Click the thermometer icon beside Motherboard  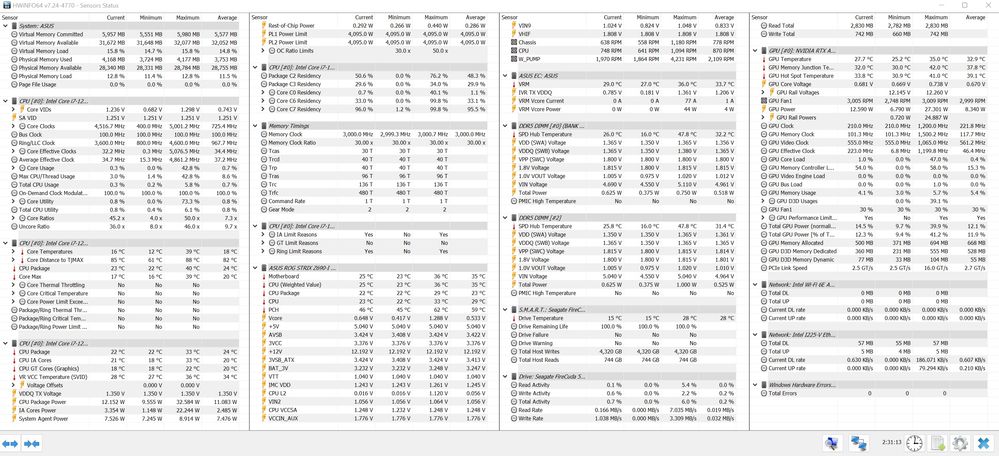264,276
